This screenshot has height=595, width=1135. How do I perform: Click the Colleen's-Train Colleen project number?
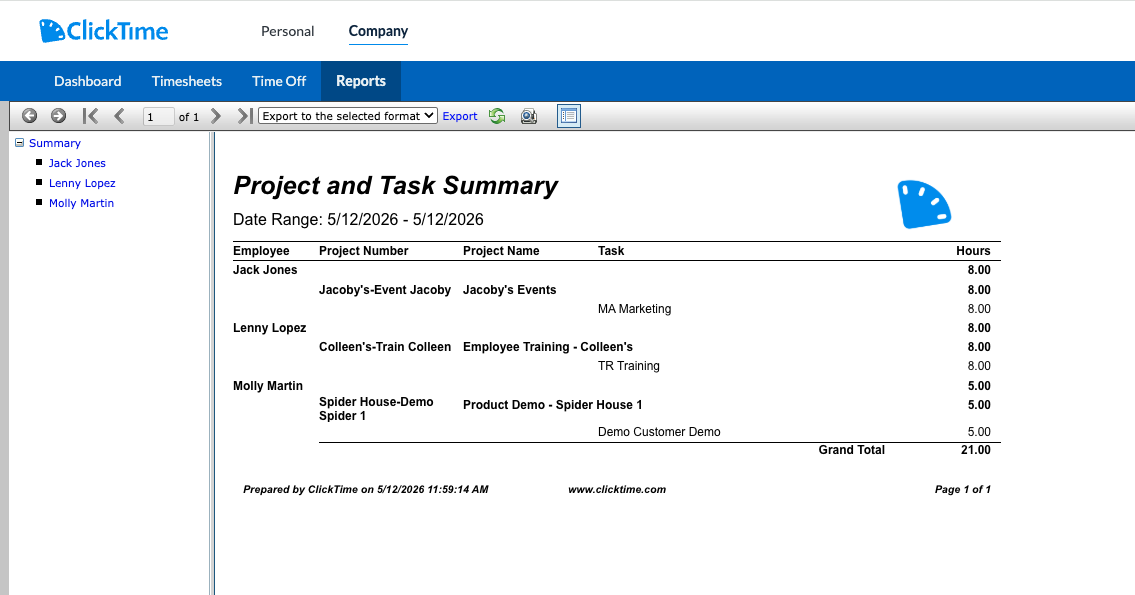tap(385, 347)
